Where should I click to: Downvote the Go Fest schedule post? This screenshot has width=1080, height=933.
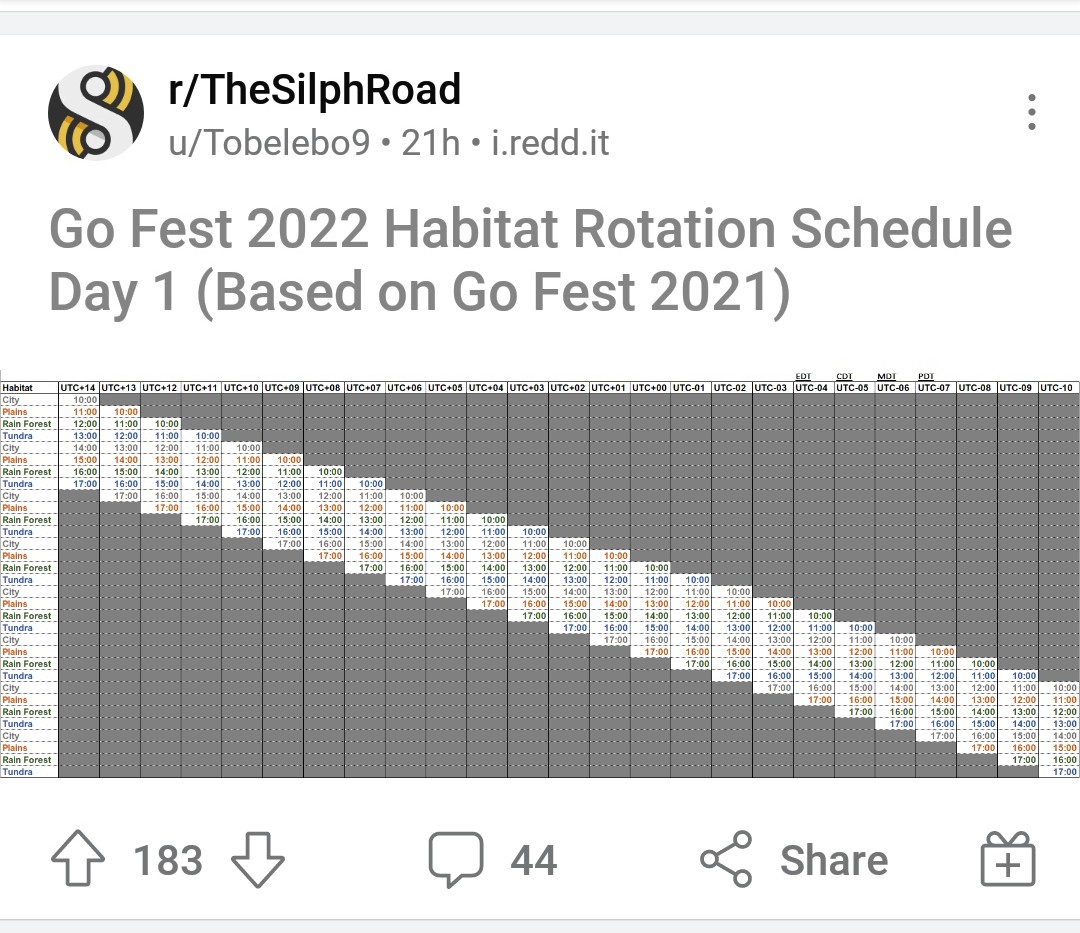258,859
